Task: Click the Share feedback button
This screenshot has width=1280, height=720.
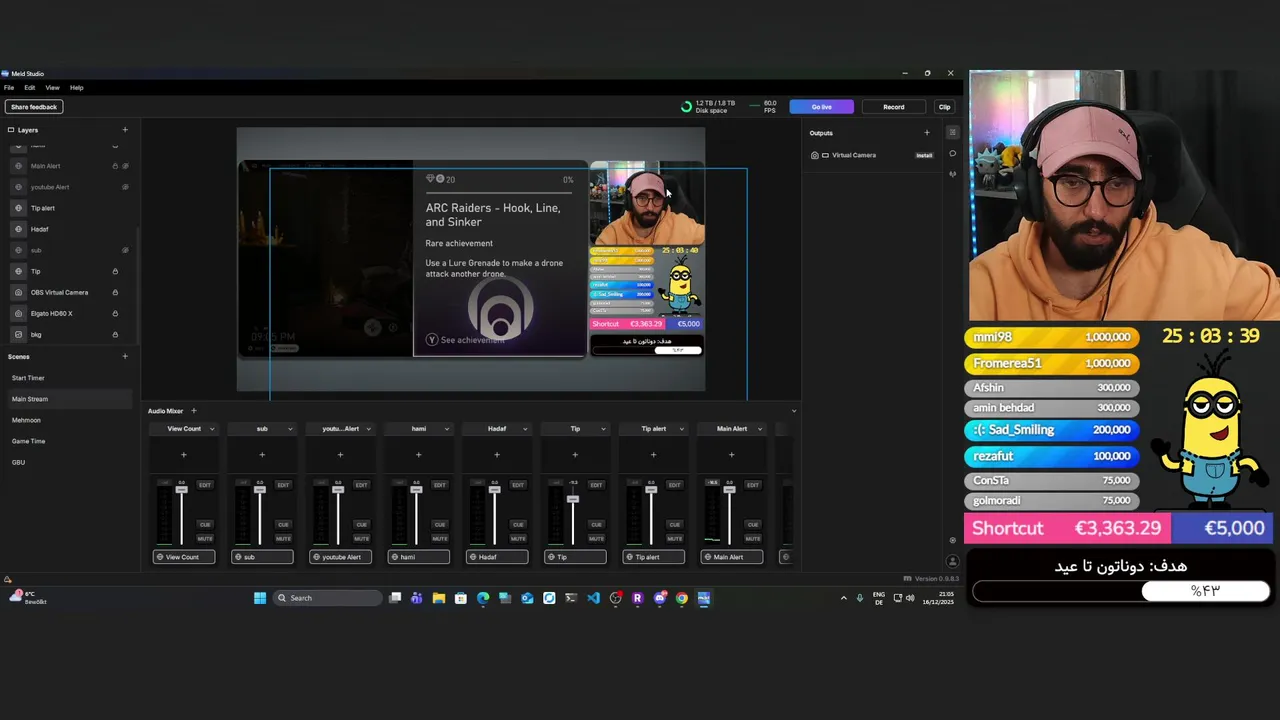Action: 34,107
